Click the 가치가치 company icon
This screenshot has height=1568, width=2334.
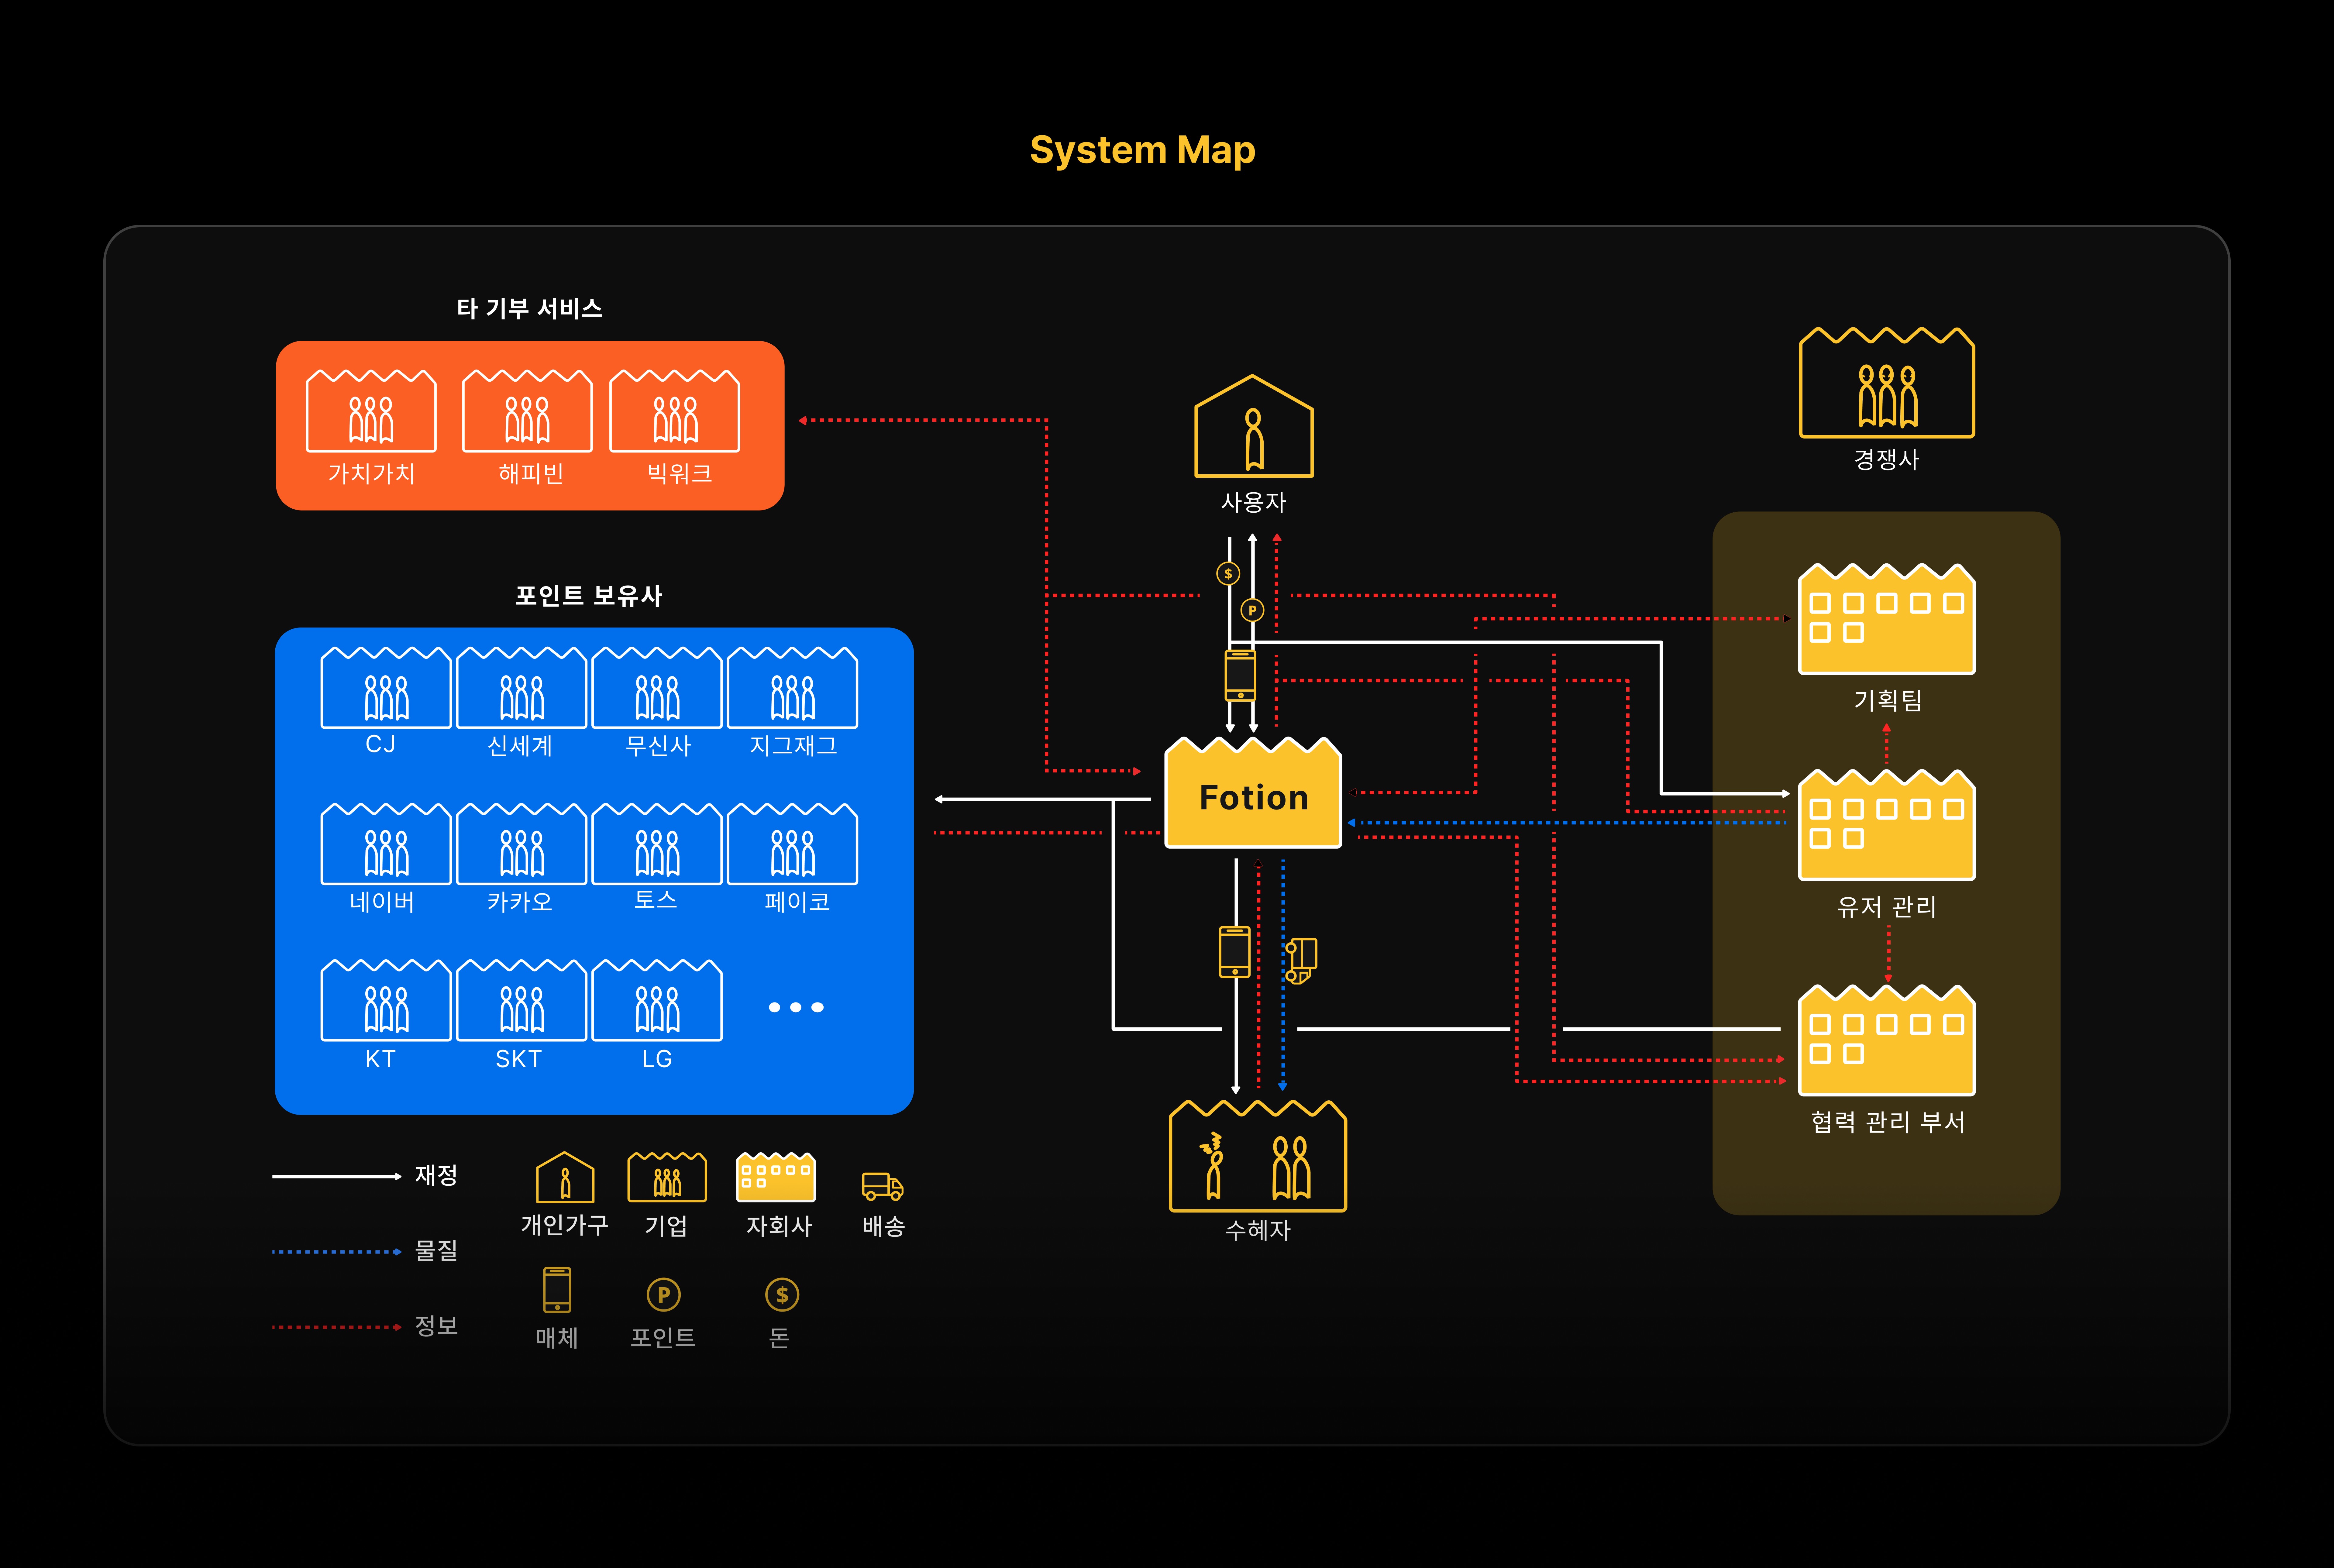[371, 412]
